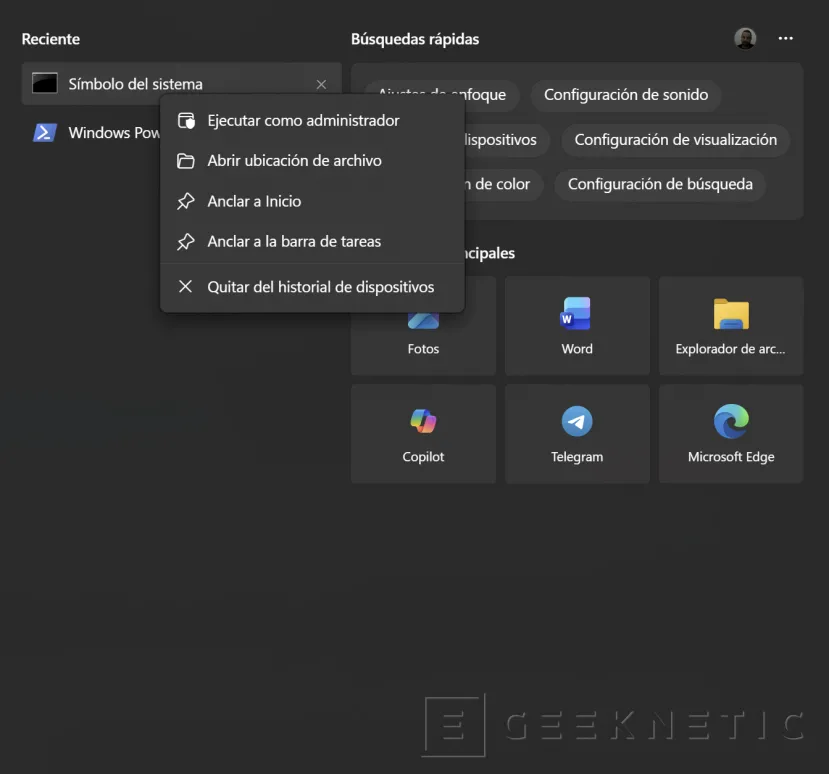Screen dimensions: 829x774
Task: Open the ellipsis options menu
Action: [785, 38]
